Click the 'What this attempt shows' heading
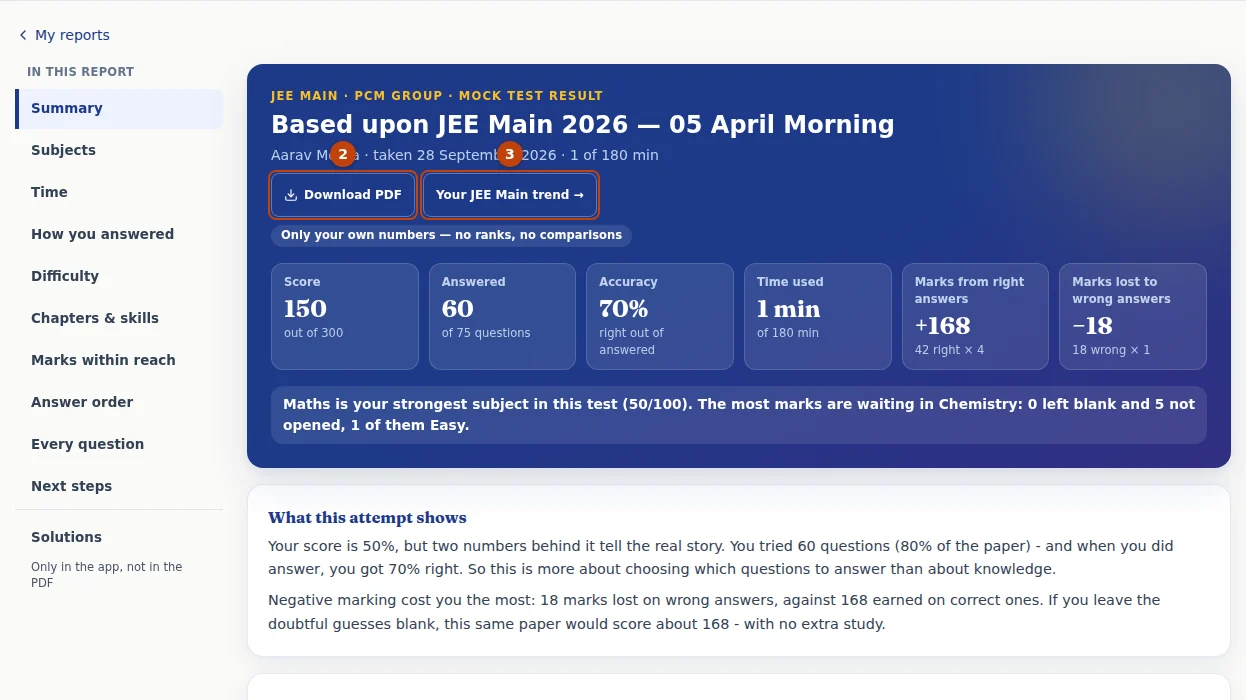Viewport: 1246px width, 700px height. click(367, 518)
